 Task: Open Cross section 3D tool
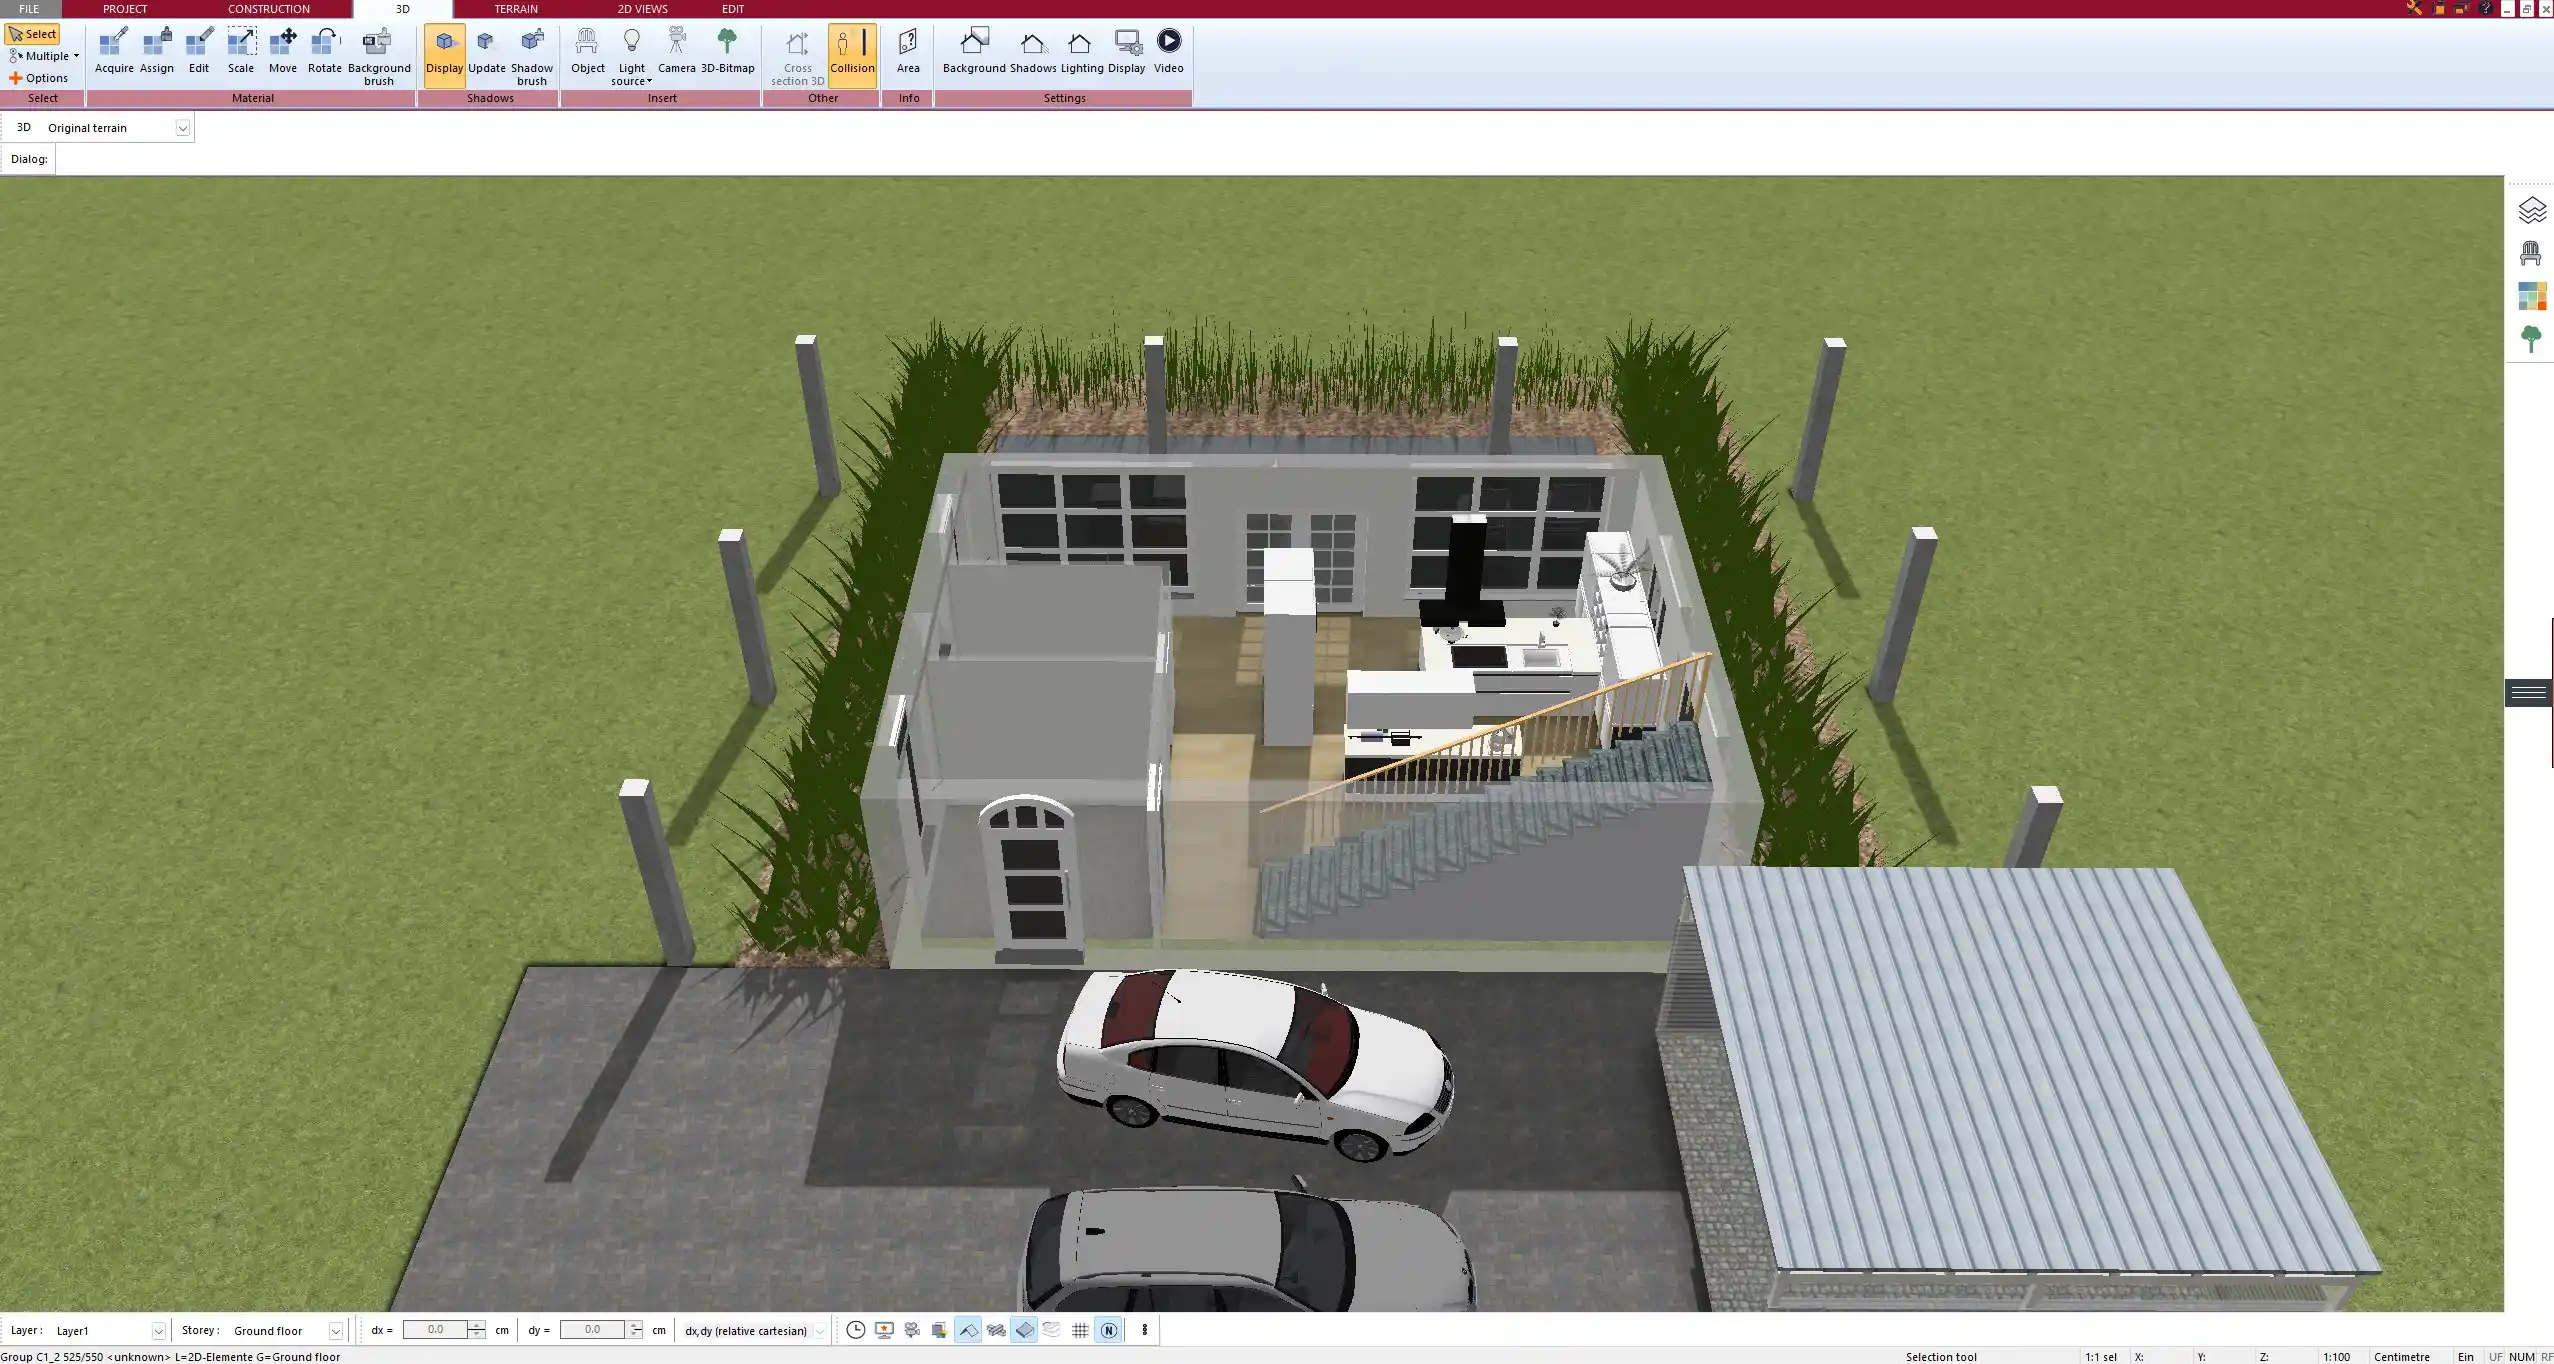click(795, 52)
